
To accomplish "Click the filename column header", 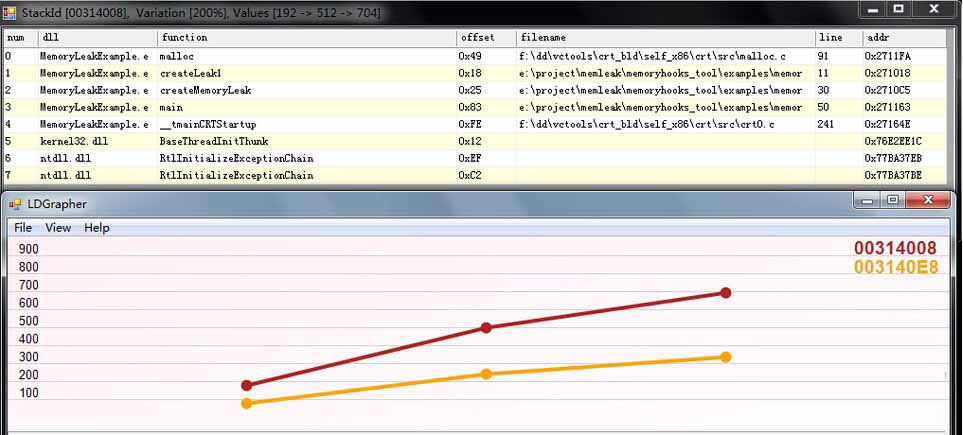I will click(544, 38).
